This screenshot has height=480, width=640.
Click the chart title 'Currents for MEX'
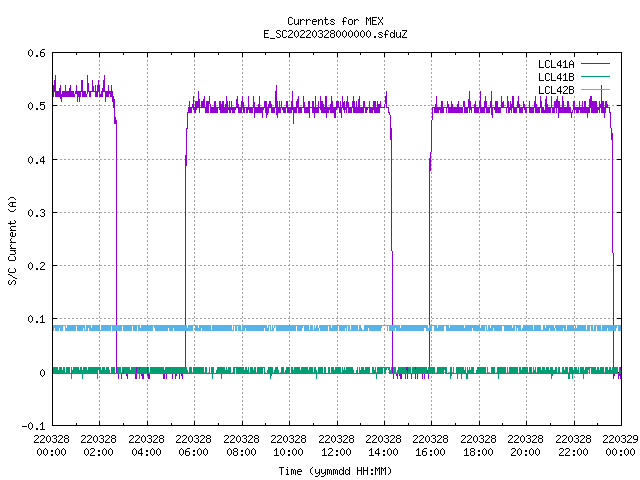coord(335,21)
